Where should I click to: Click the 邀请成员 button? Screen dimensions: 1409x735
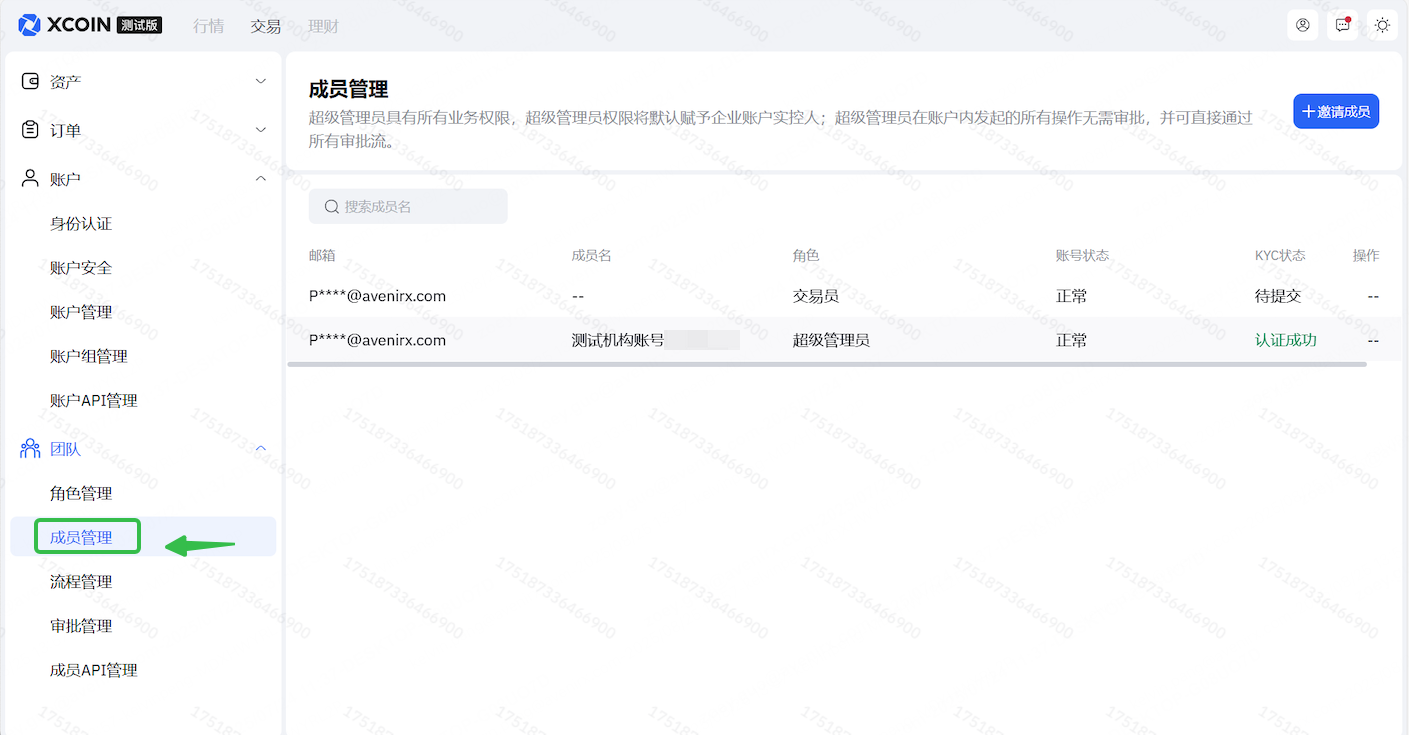click(x=1336, y=112)
